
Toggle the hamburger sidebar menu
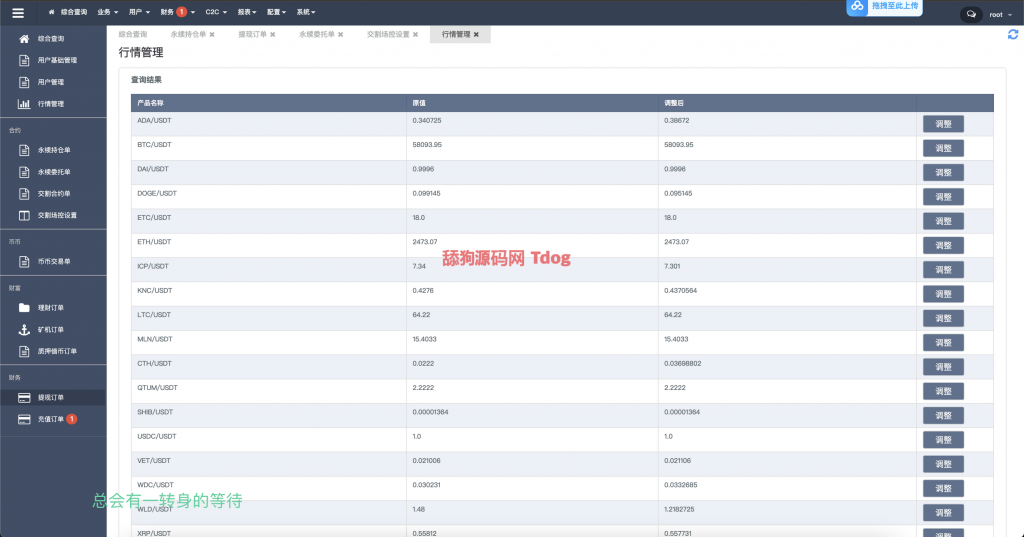(18, 13)
